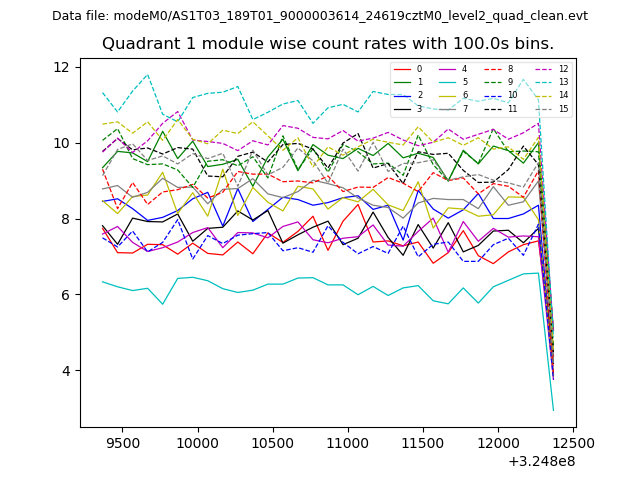Click the x-axis tick label 10500

click(272, 442)
